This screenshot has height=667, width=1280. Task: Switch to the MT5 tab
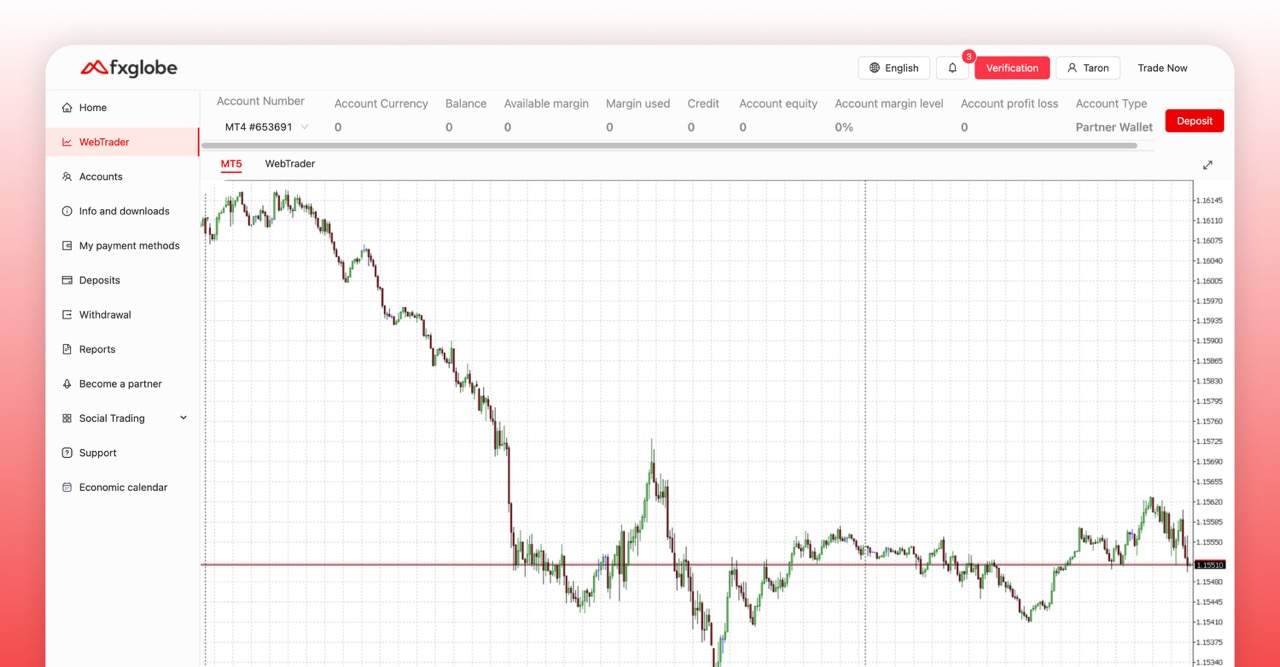(231, 164)
